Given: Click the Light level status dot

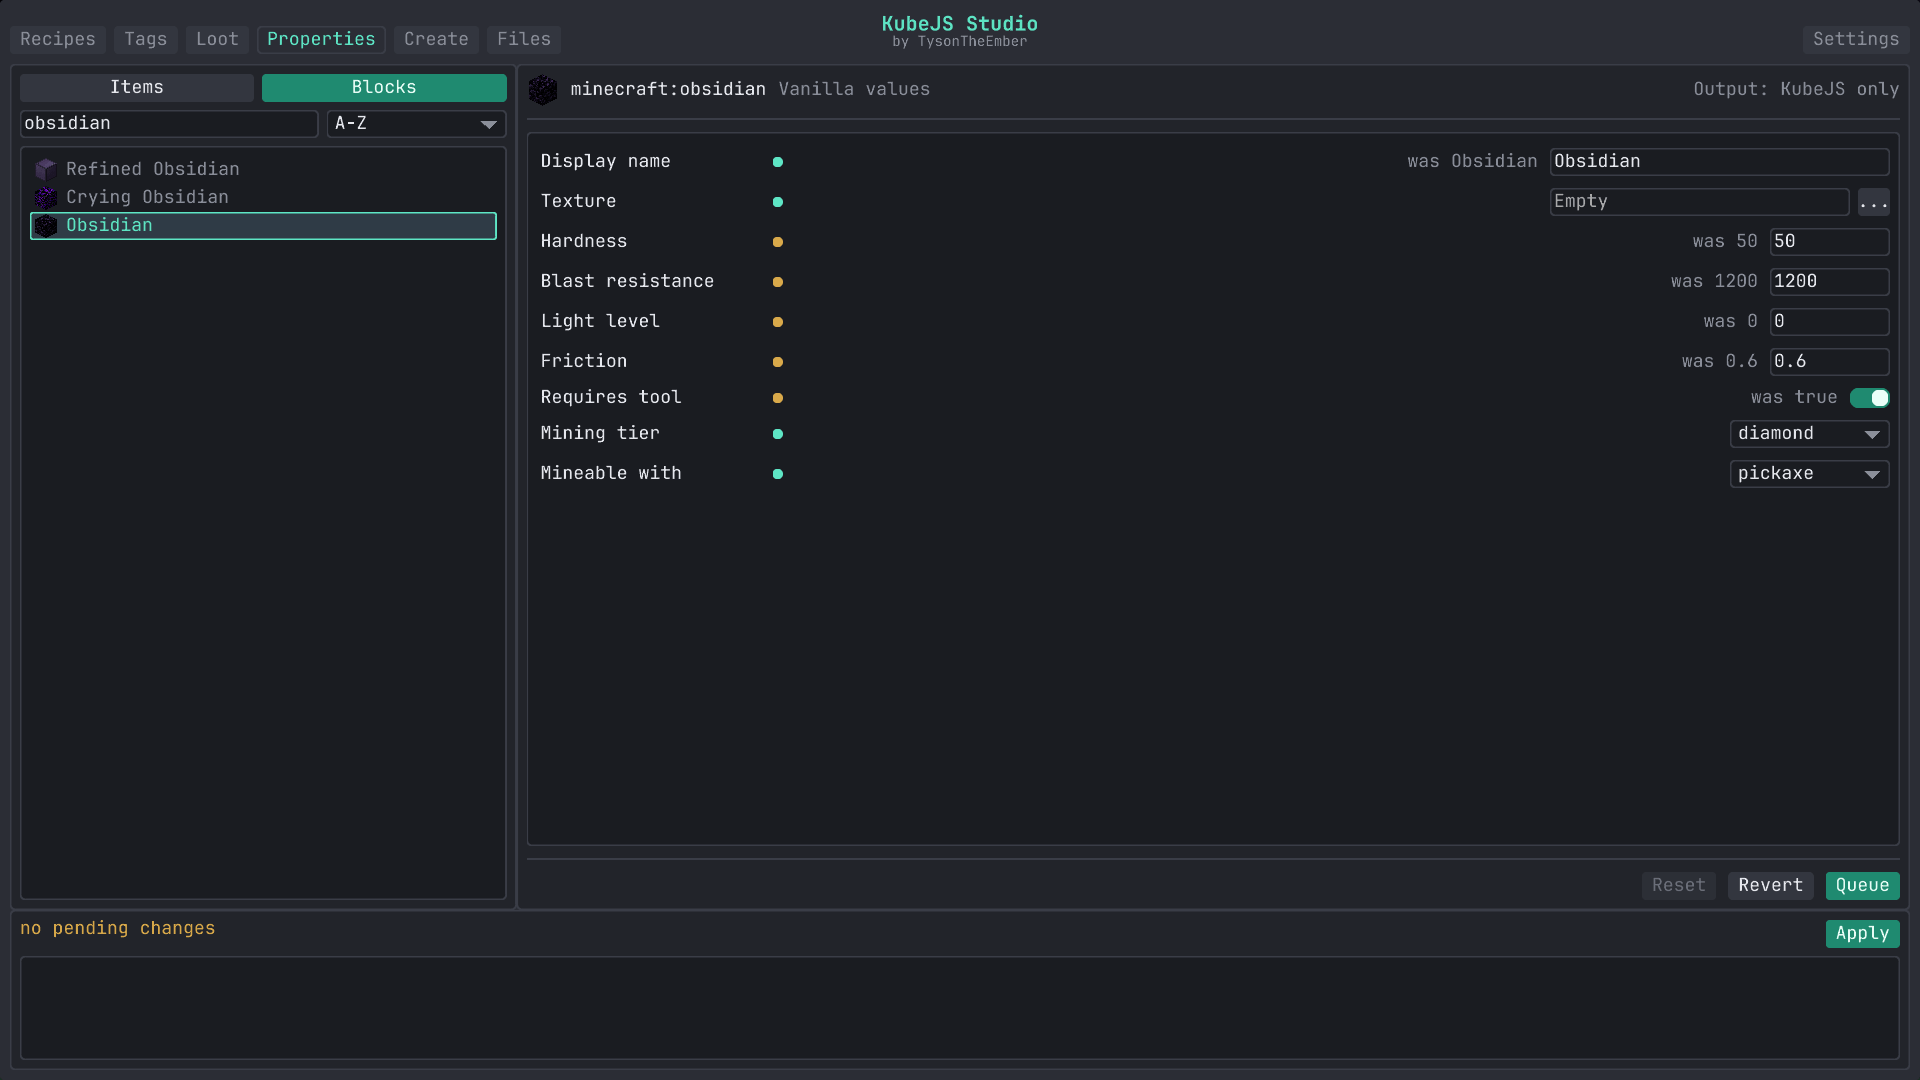Looking at the screenshot, I should point(778,322).
